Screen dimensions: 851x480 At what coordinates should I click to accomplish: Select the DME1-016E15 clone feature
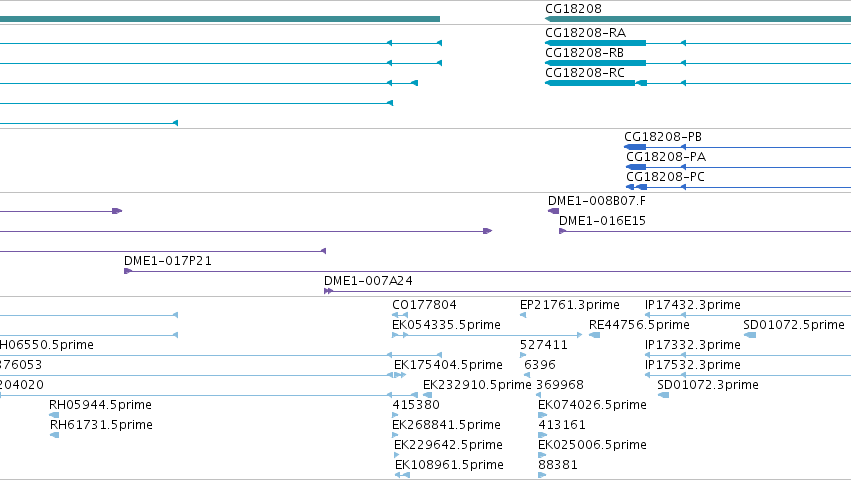[705, 231]
